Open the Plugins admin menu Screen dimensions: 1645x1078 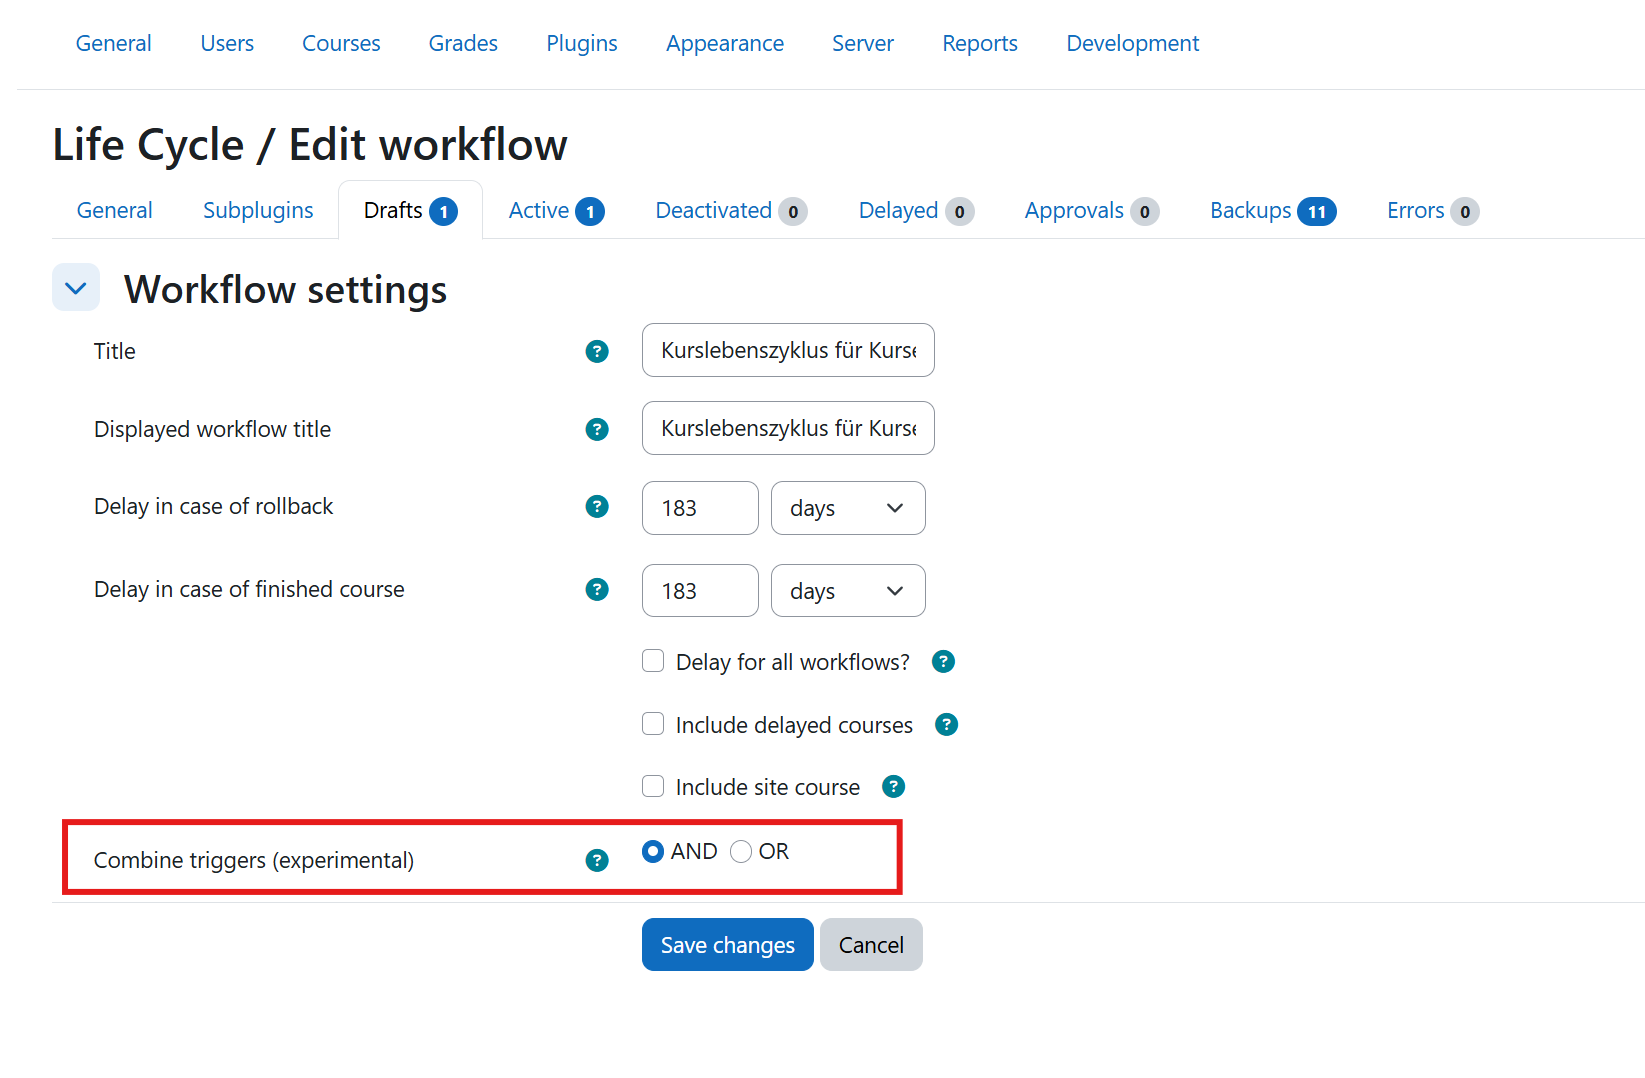[x=581, y=44]
